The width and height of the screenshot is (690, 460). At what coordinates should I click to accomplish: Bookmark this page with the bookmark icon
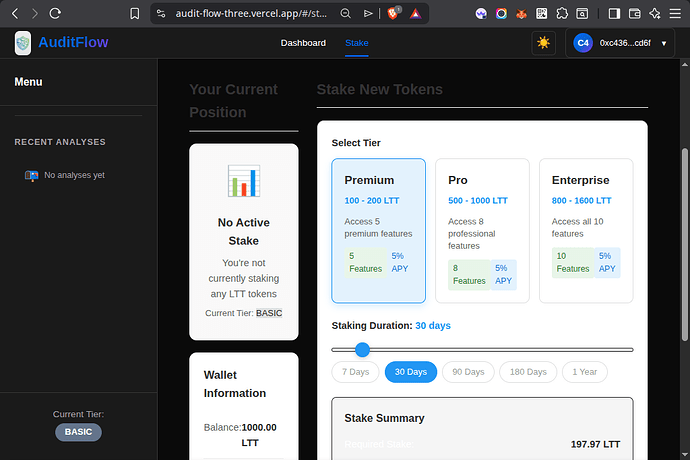pyautogui.click(x=135, y=14)
